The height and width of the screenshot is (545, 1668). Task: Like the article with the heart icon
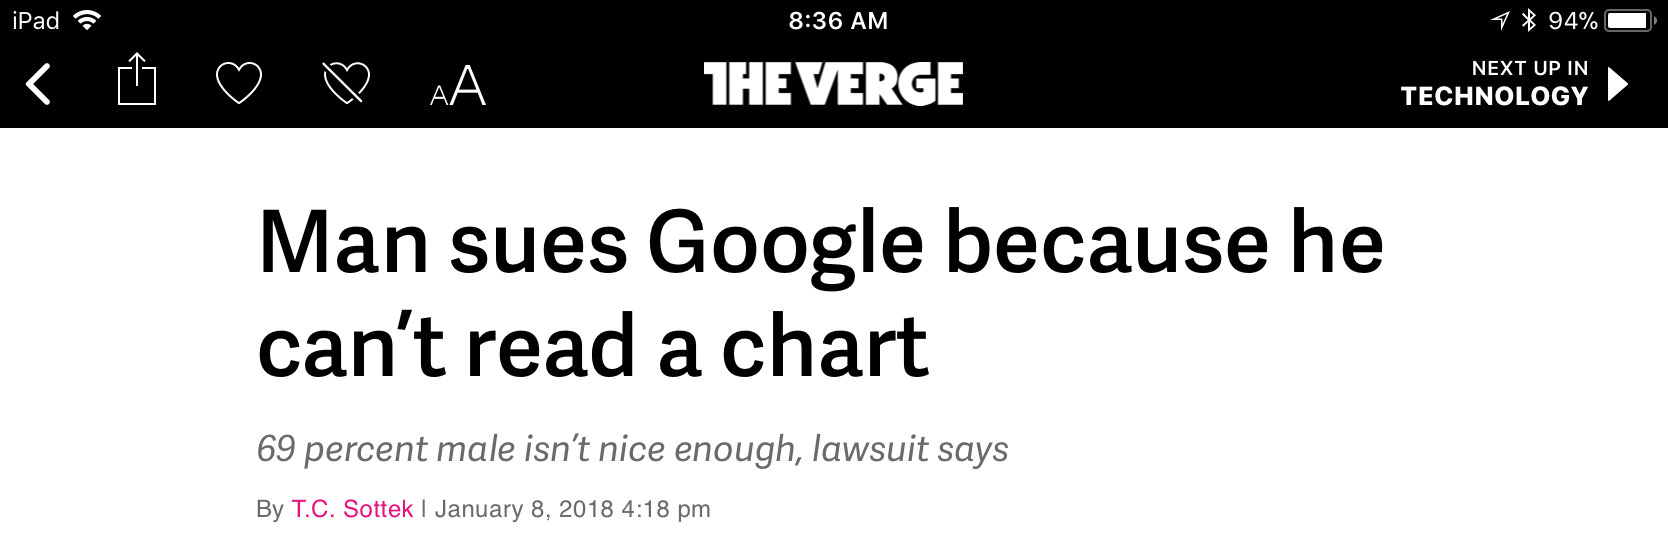tap(239, 83)
